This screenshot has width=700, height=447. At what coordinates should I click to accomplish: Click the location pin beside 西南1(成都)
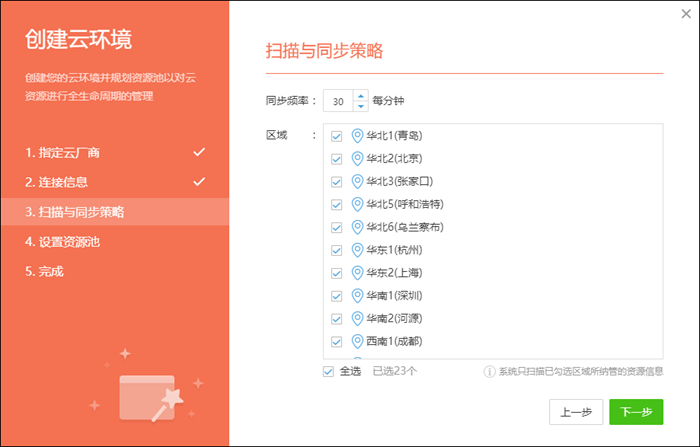(357, 342)
